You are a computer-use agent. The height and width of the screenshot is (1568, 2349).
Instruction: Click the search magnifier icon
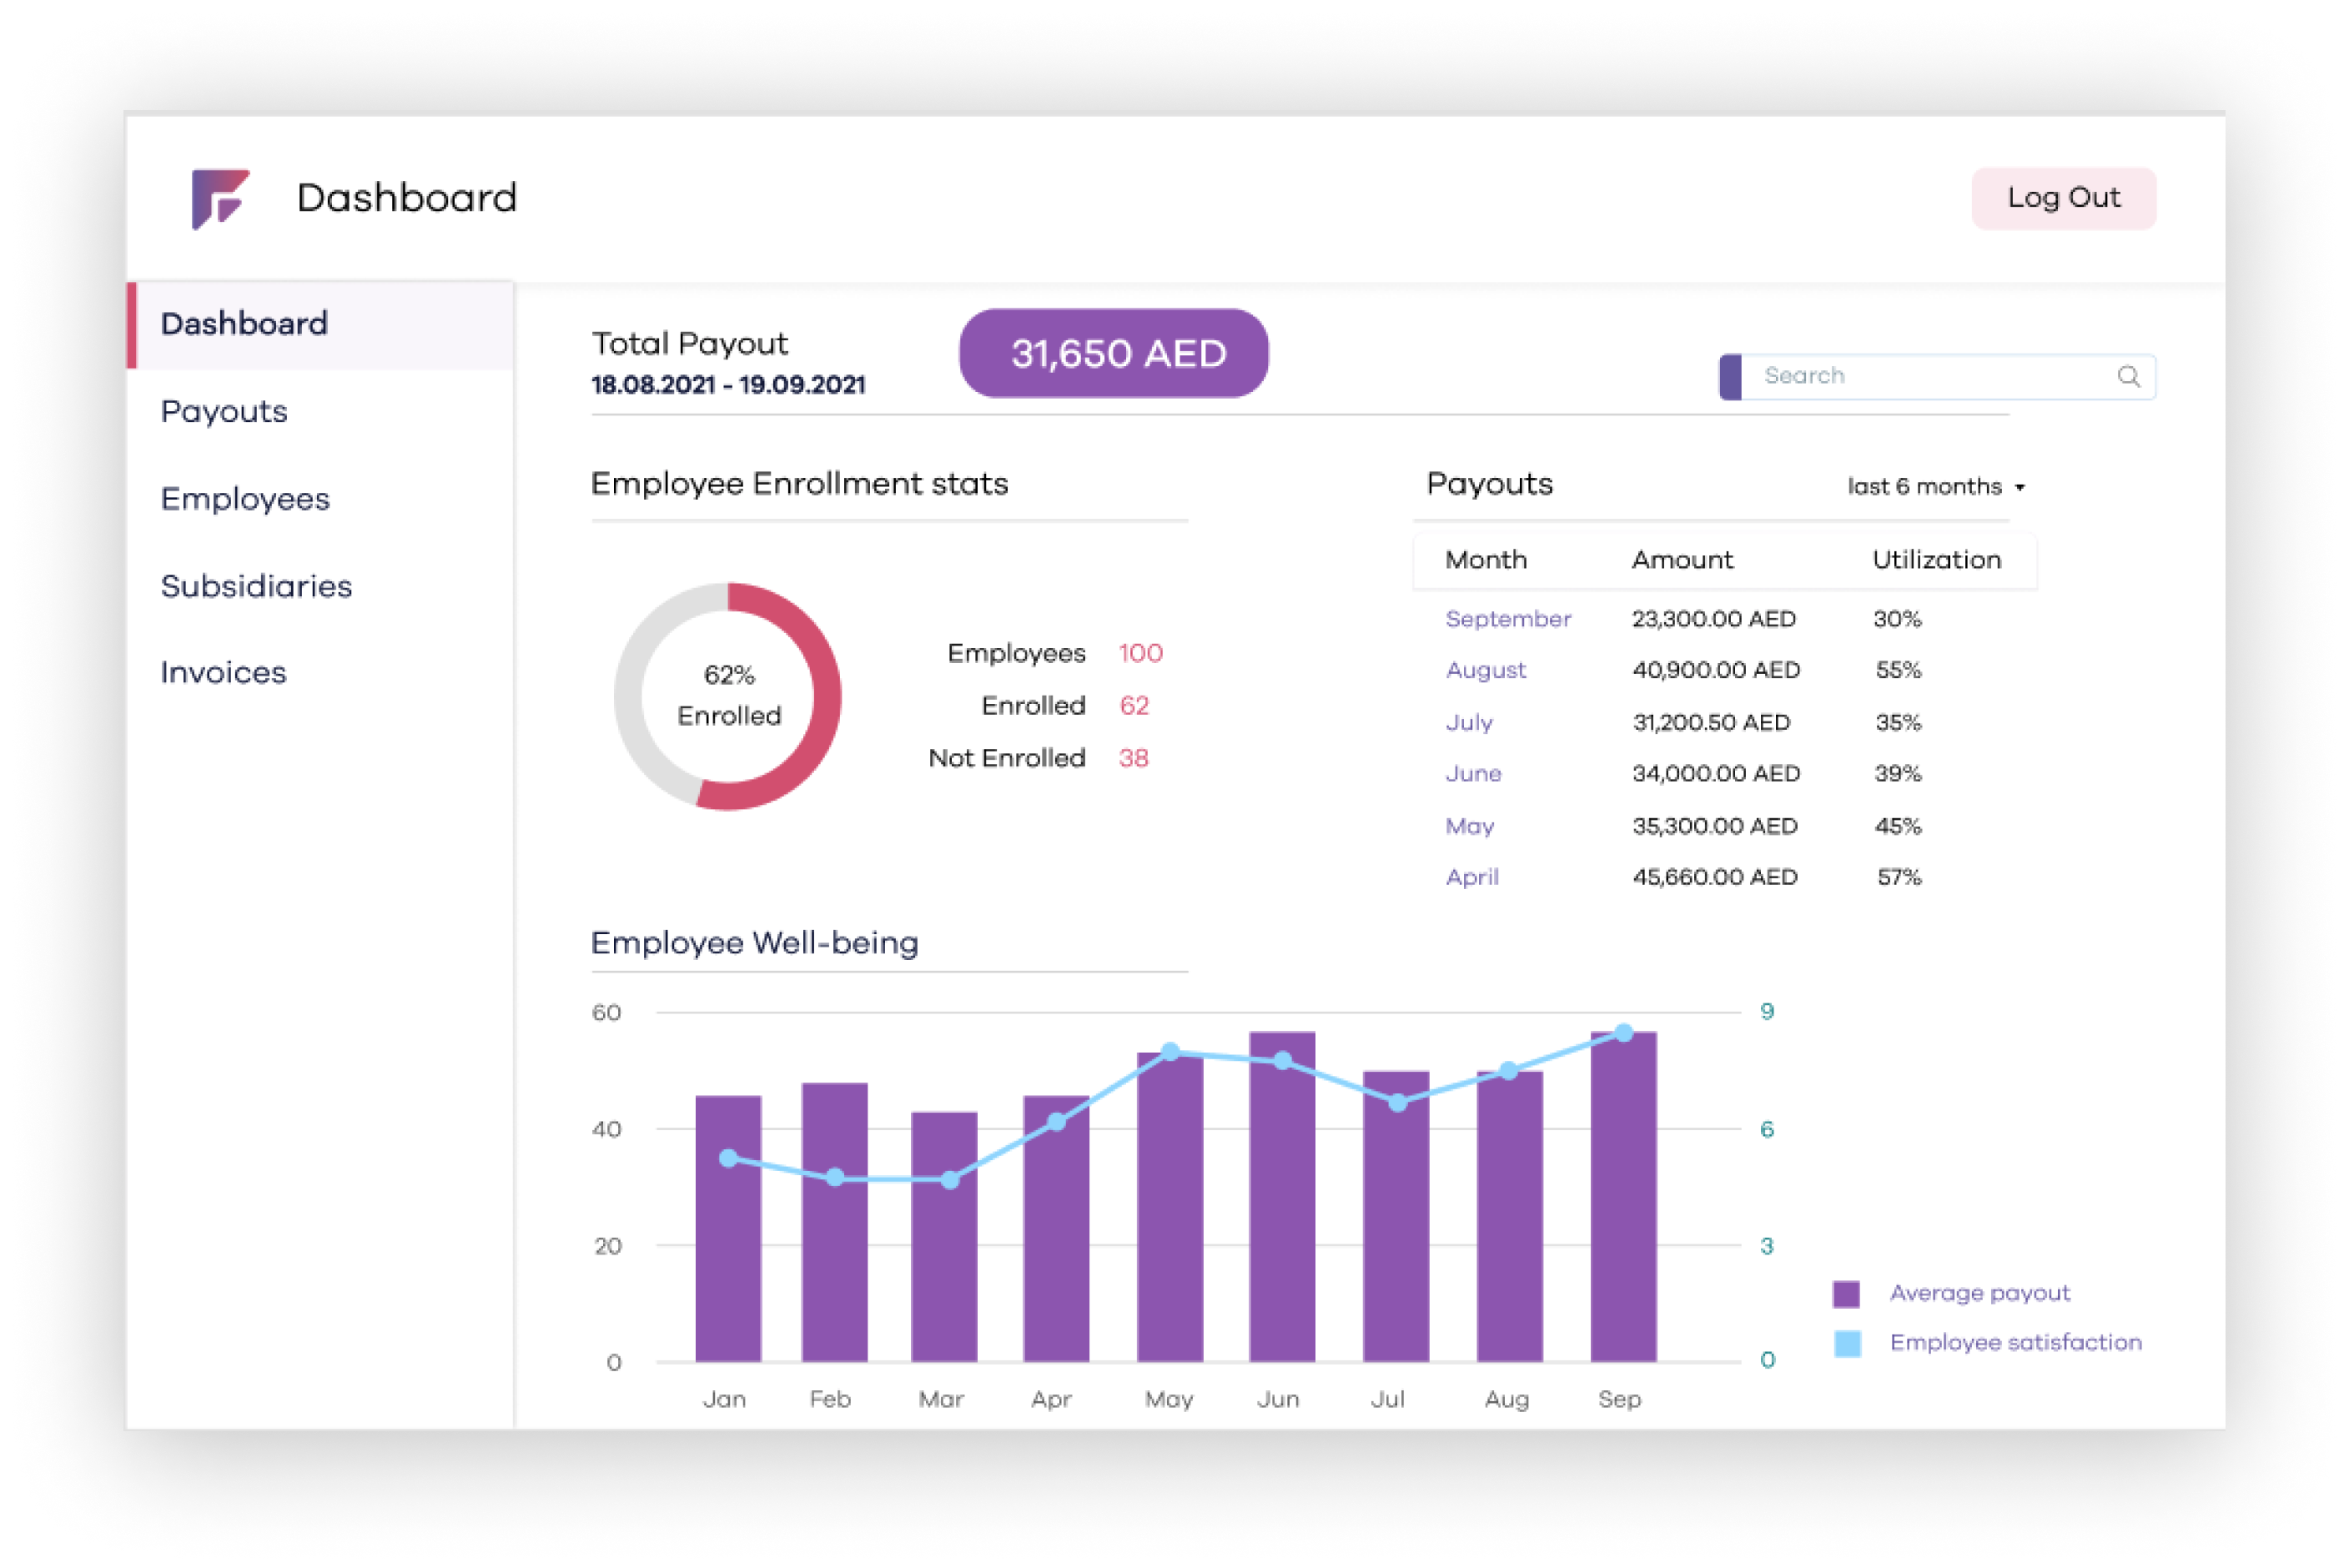[x=2128, y=376]
